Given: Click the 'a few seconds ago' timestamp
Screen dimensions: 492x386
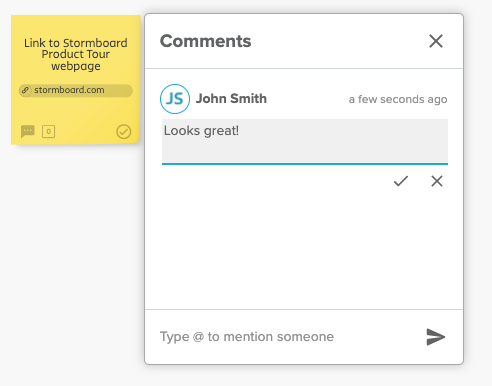Looking at the screenshot, I should 398,99.
